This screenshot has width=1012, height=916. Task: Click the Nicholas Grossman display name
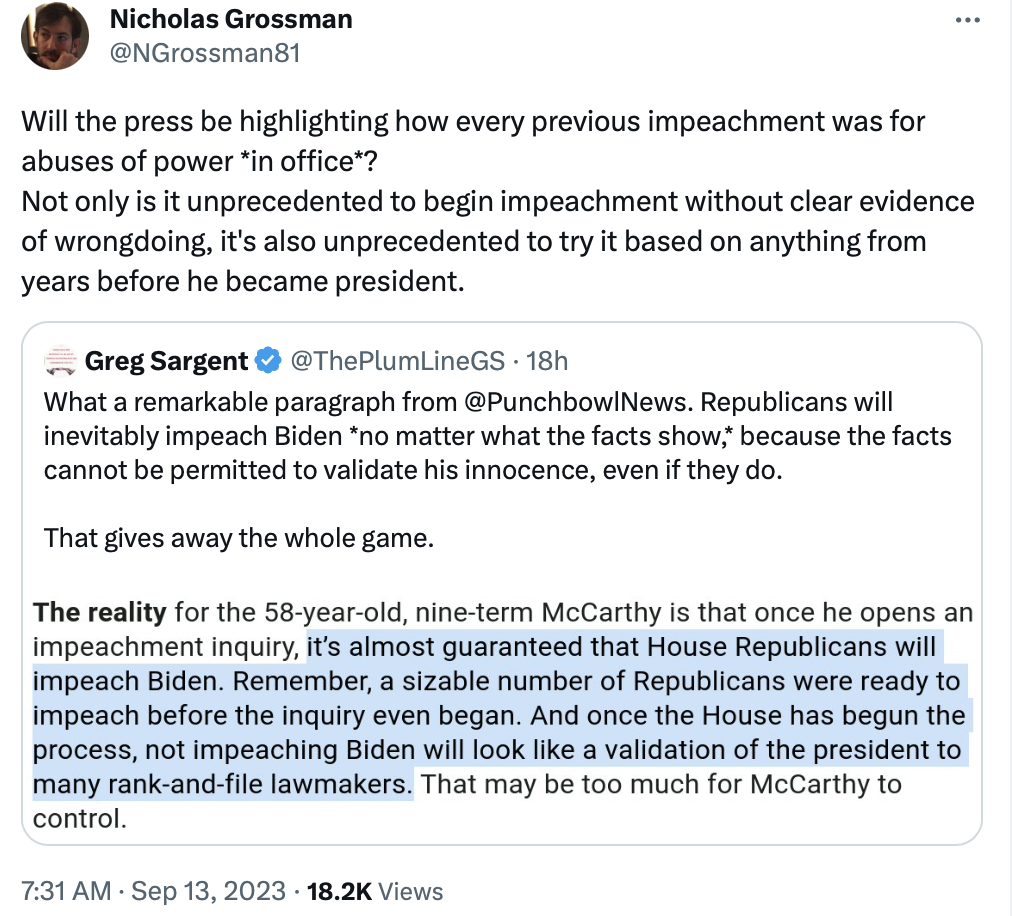click(231, 19)
